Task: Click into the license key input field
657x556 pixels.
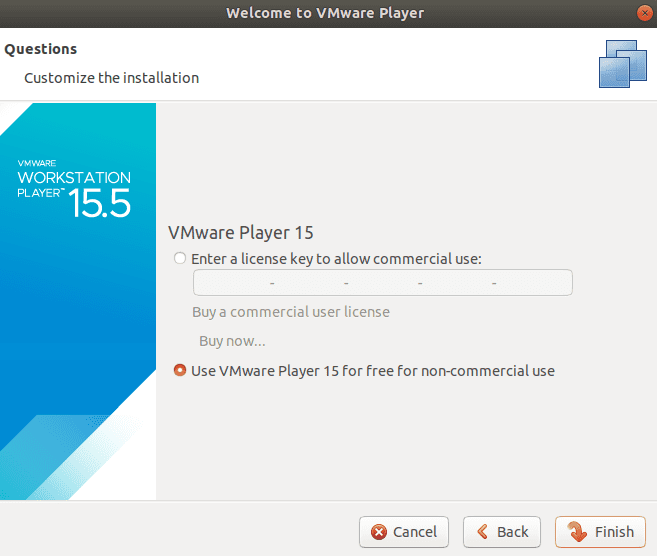Action: coord(381,283)
